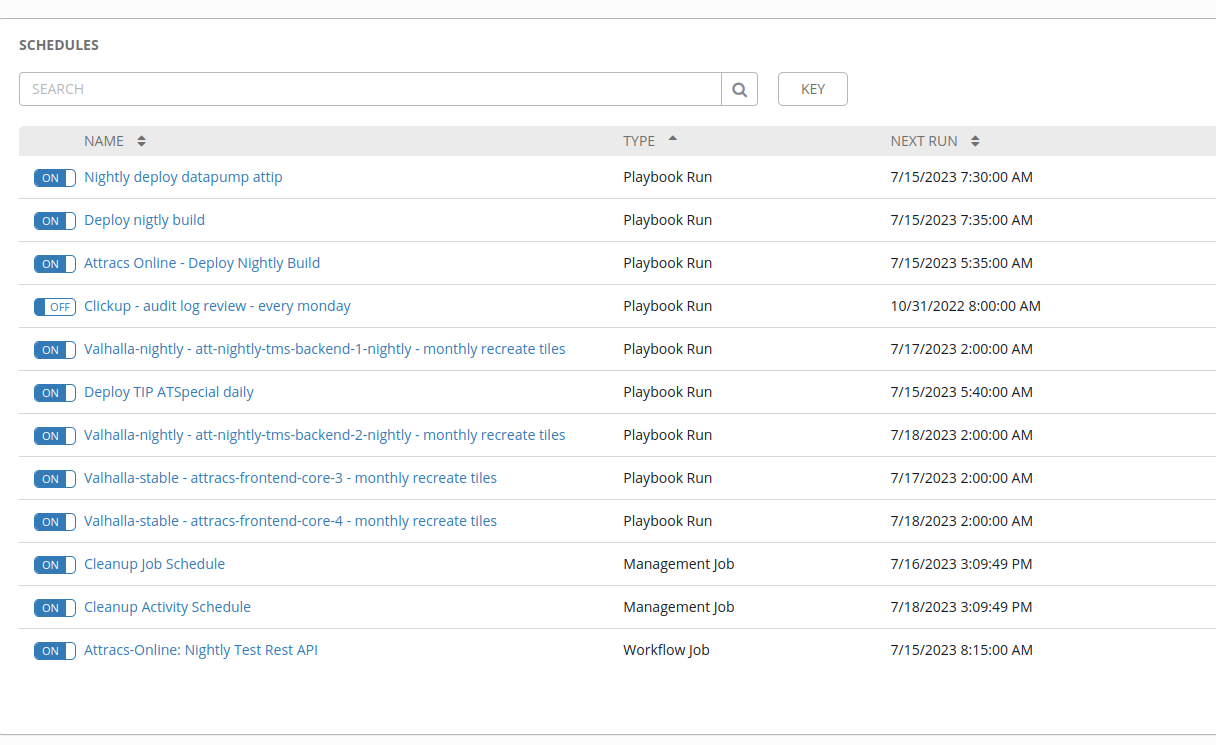Sort schedules by the Name column arrows

[x=141, y=141]
